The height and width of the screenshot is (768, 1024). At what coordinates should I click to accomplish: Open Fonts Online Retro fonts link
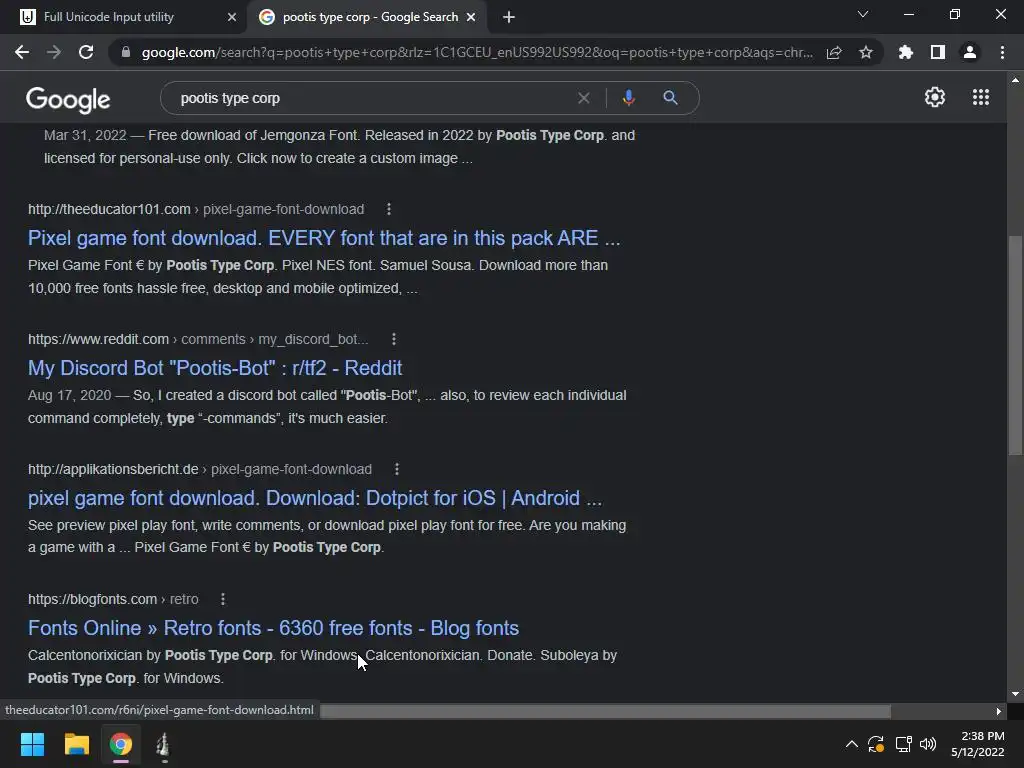273,628
